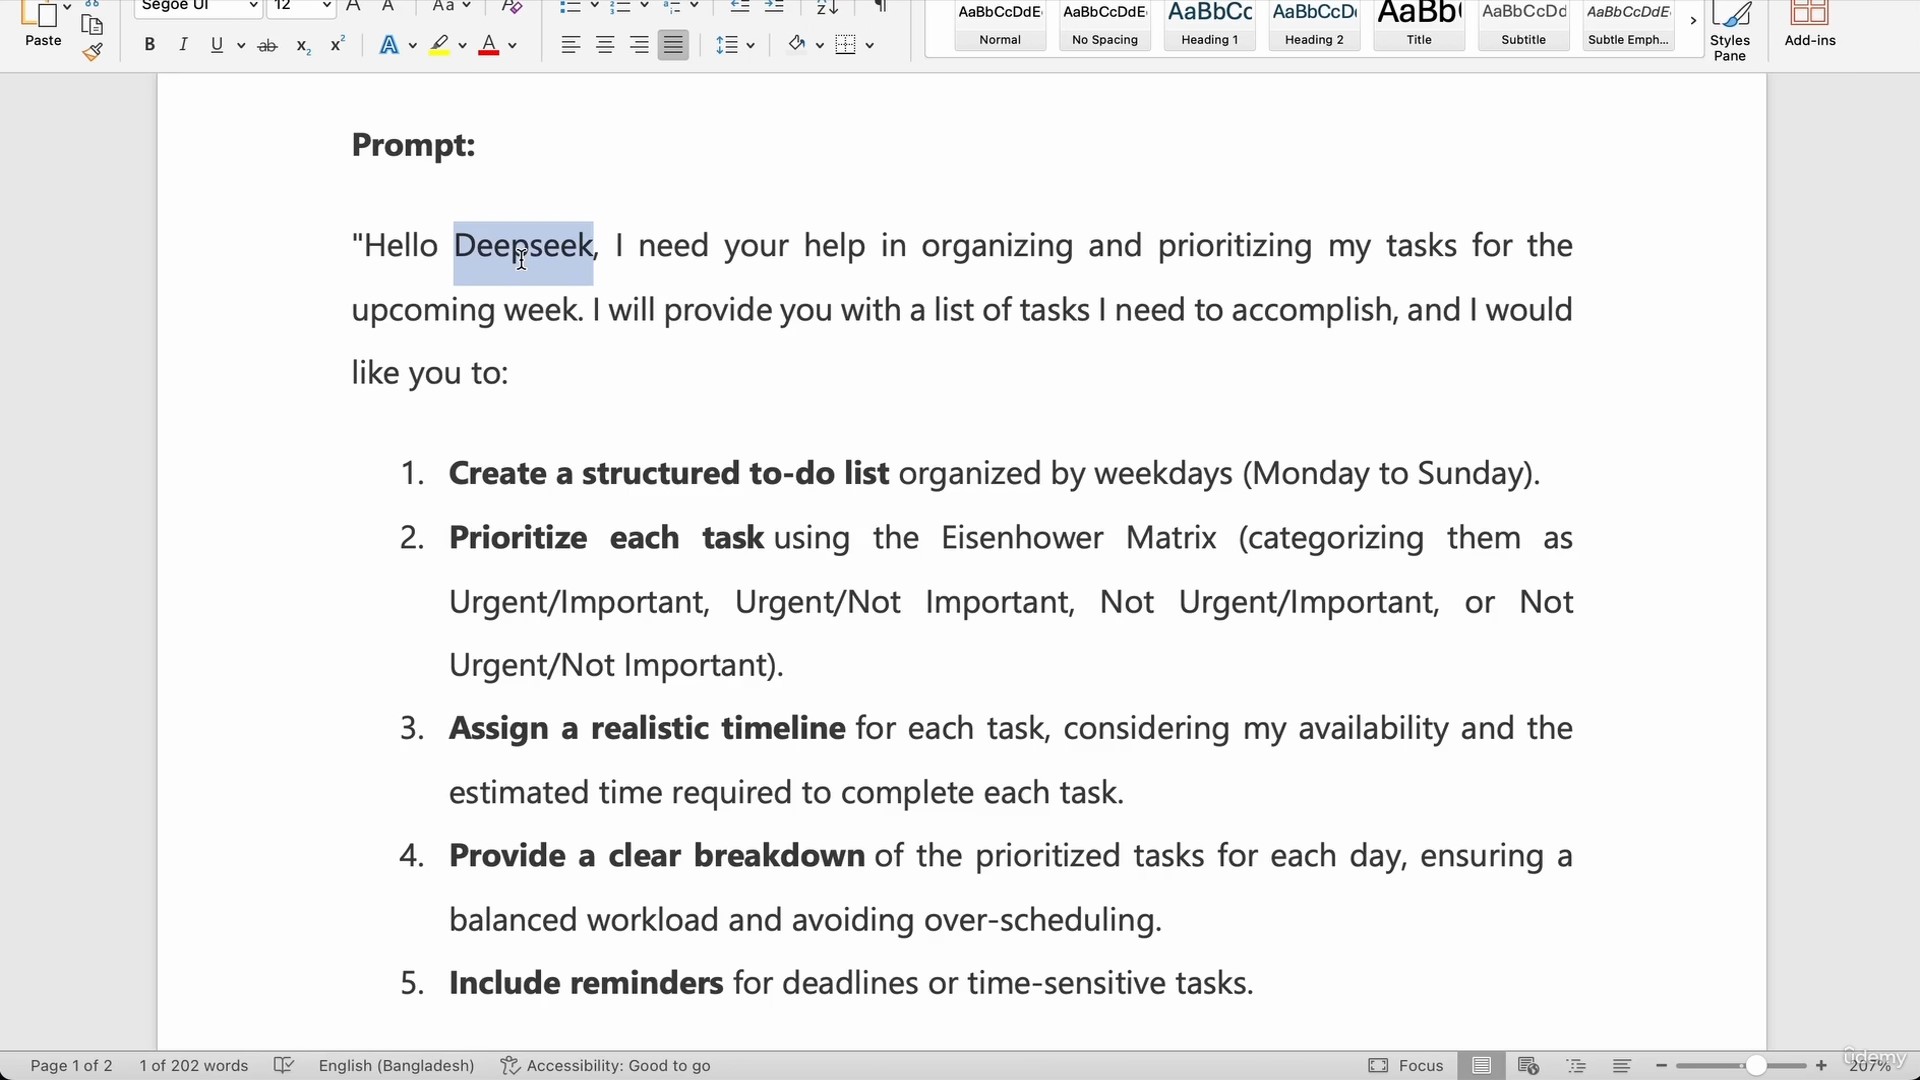
Task: Select the Format Painter brush
Action: pos(92,52)
